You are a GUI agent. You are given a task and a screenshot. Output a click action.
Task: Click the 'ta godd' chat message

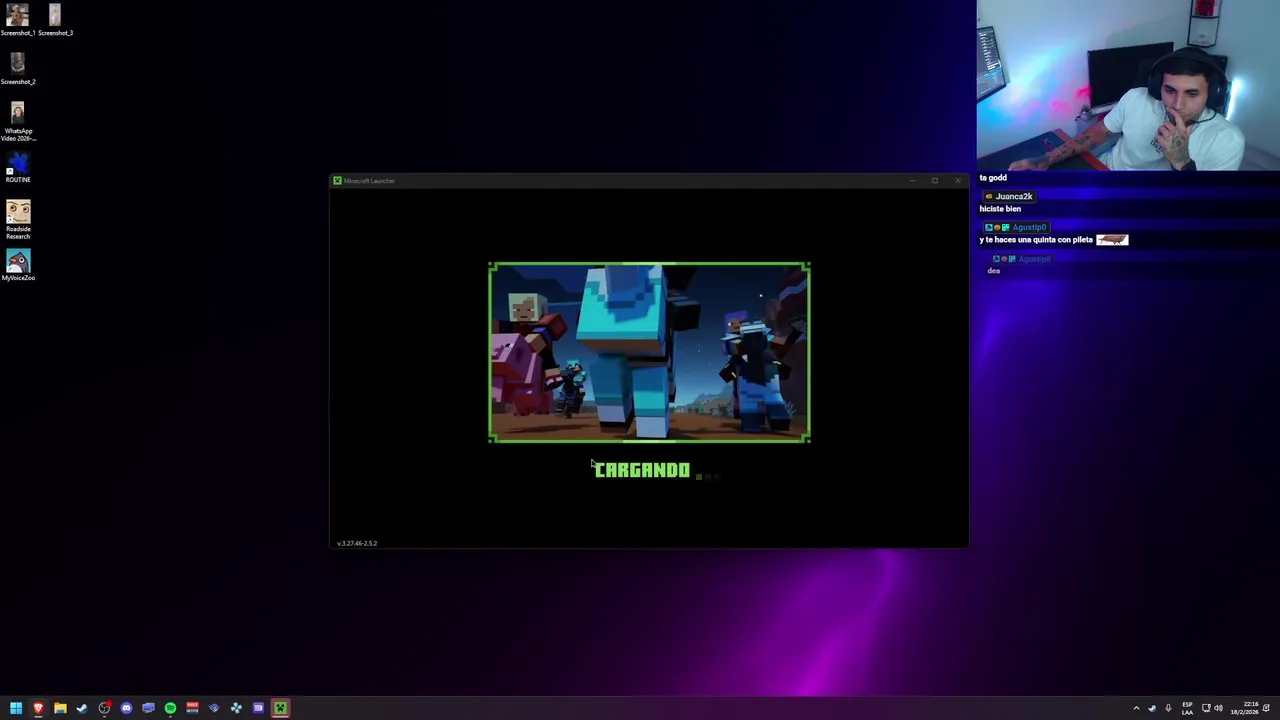coord(993,178)
